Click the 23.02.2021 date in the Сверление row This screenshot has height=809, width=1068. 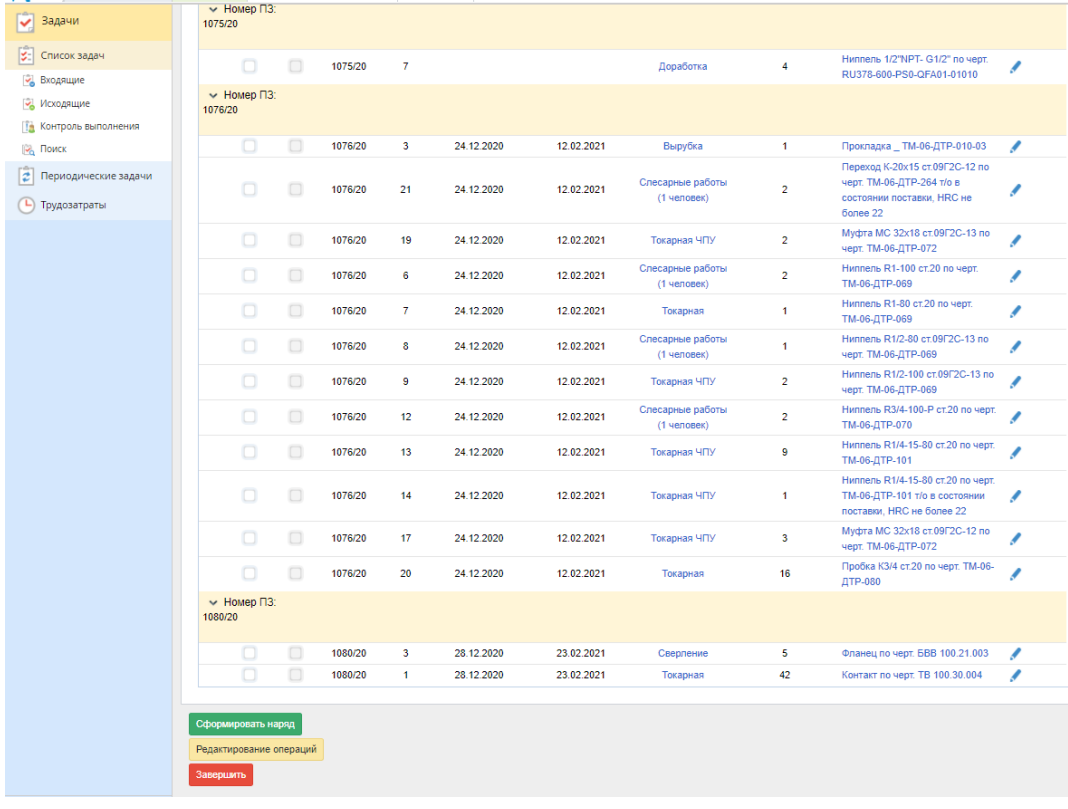click(x=580, y=654)
